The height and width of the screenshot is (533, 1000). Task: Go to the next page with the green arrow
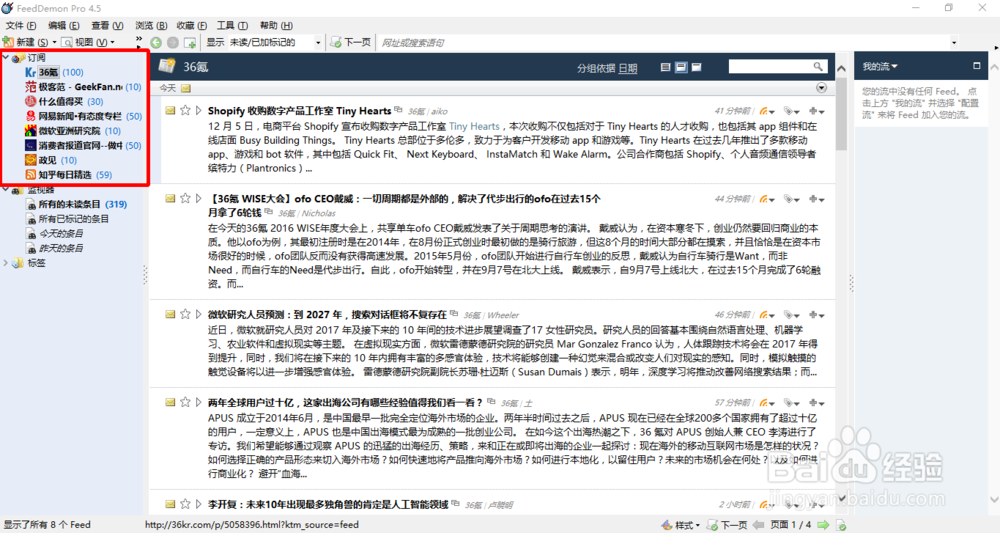tap(823, 525)
